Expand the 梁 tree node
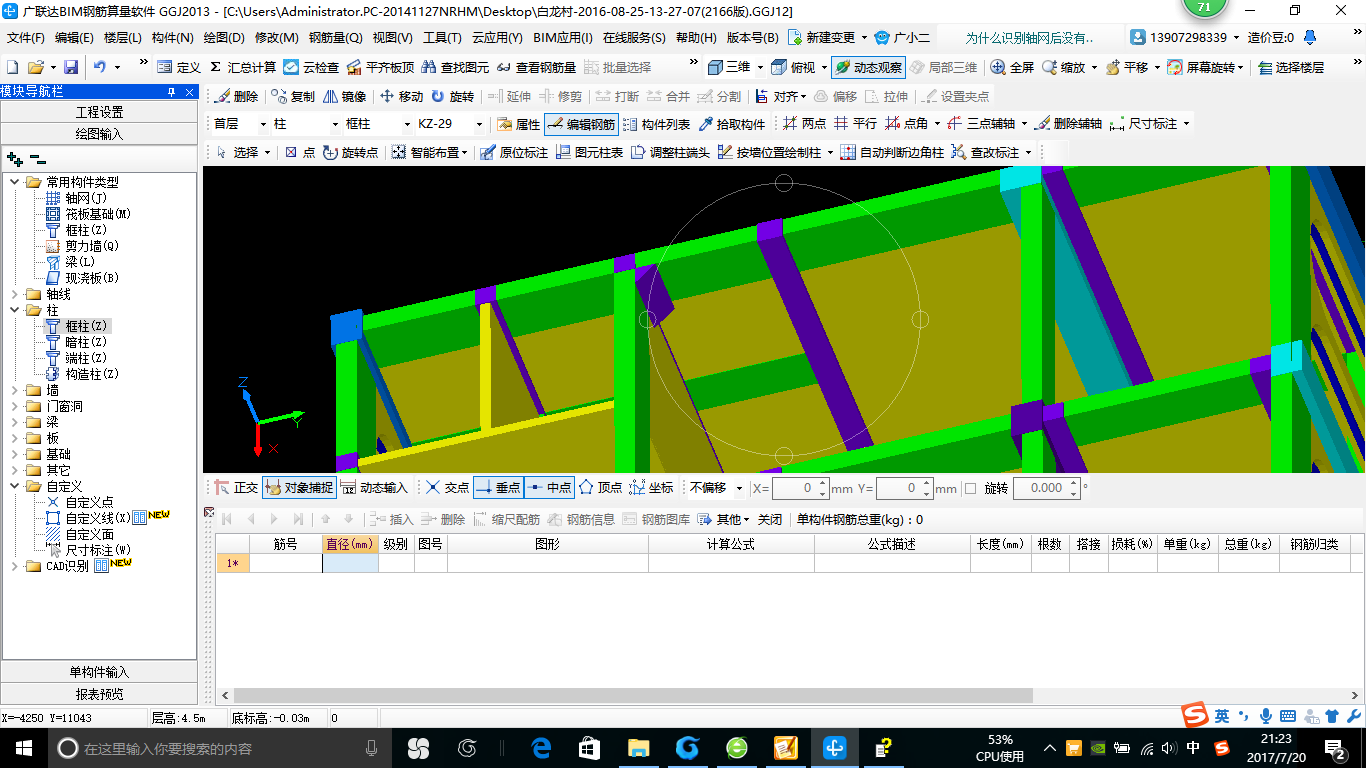The image size is (1366, 768). (15, 422)
